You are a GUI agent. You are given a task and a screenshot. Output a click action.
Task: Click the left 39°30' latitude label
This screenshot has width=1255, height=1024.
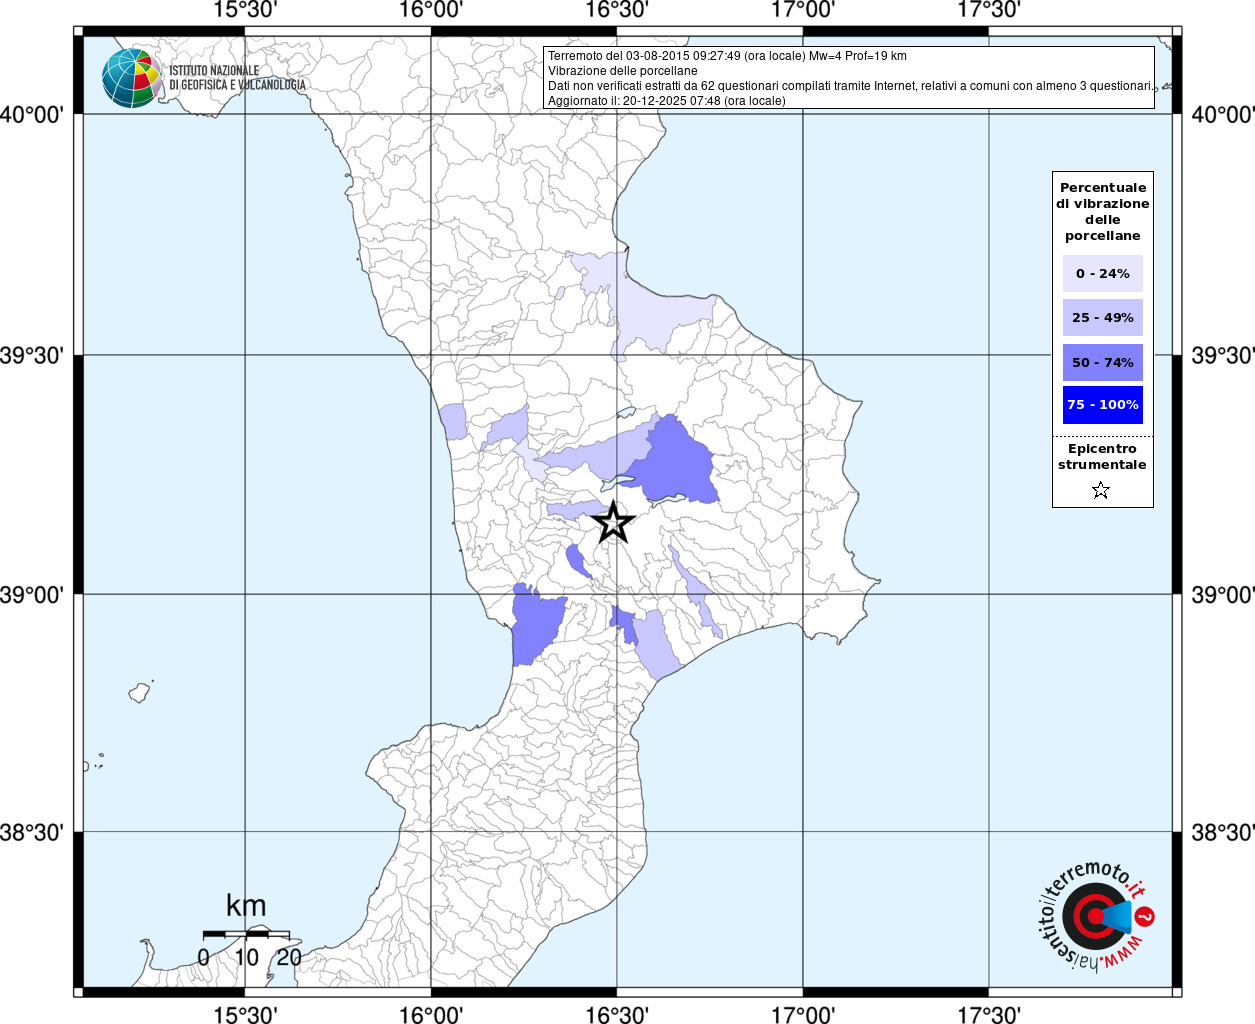(x=32, y=355)
